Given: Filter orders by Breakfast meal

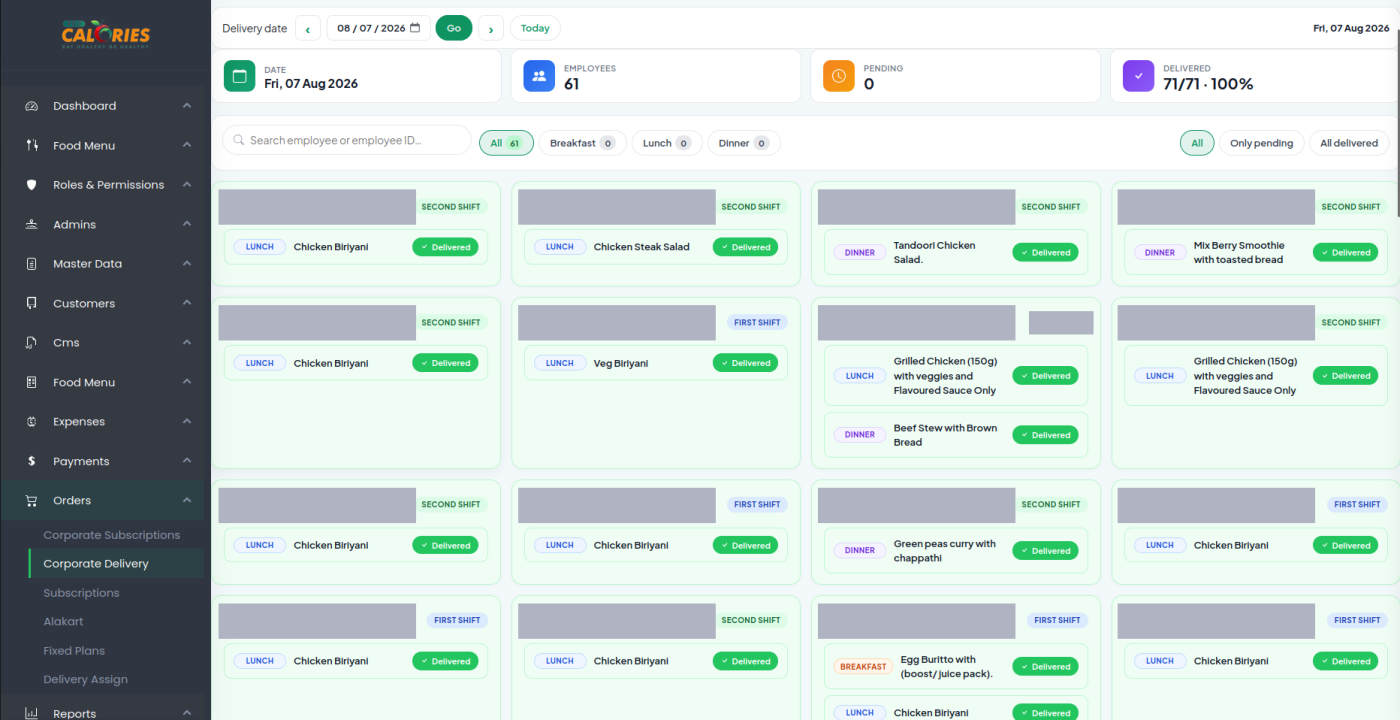Looking at the screenshot, I should click(583, 143).
